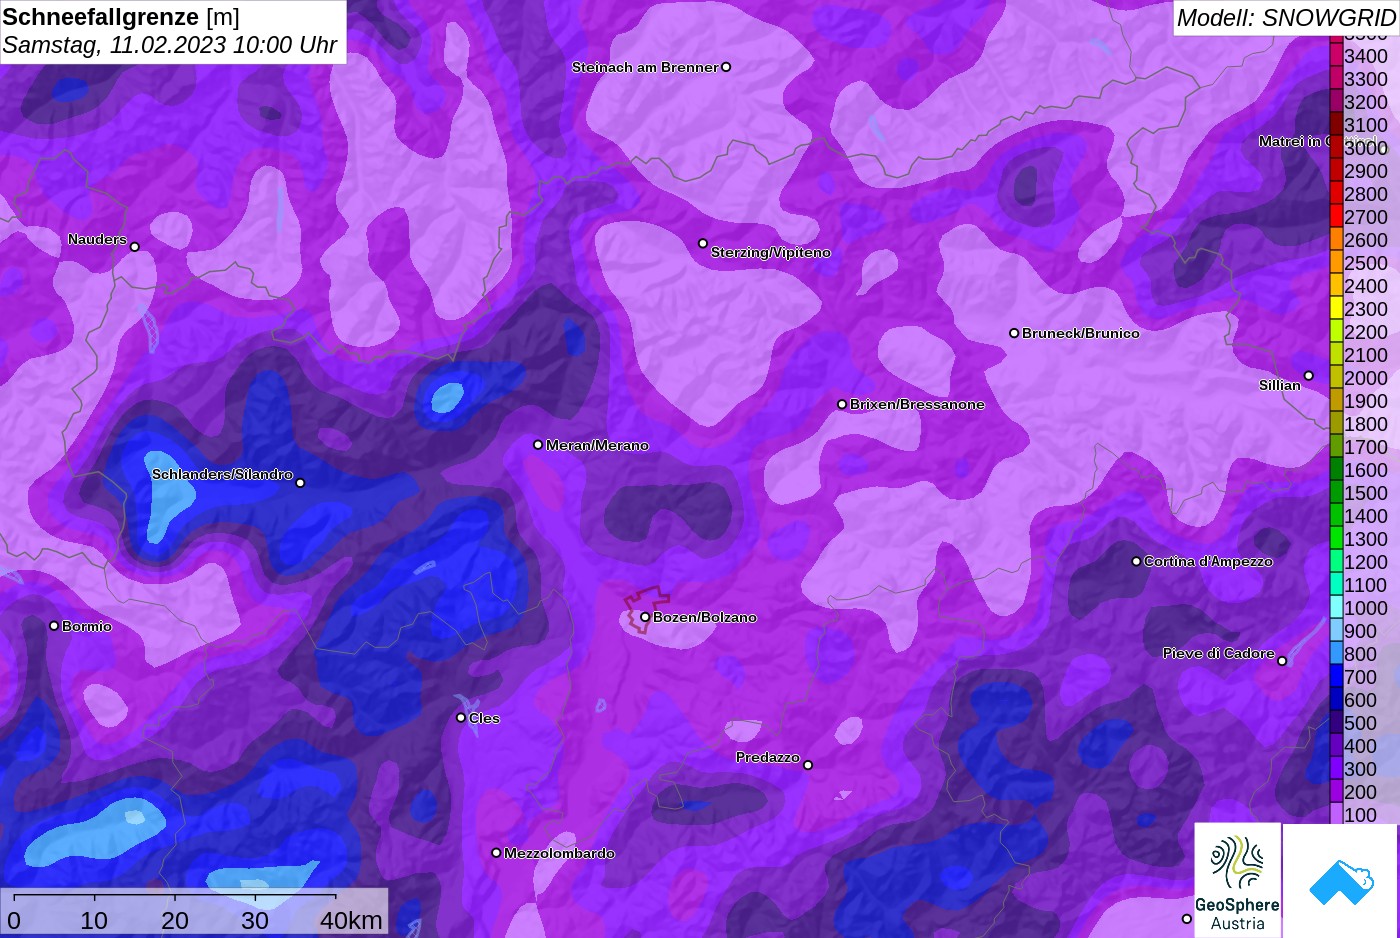Click the Meran/Merano city marker
Screen dimensions: 1400x938
[538, 444]
